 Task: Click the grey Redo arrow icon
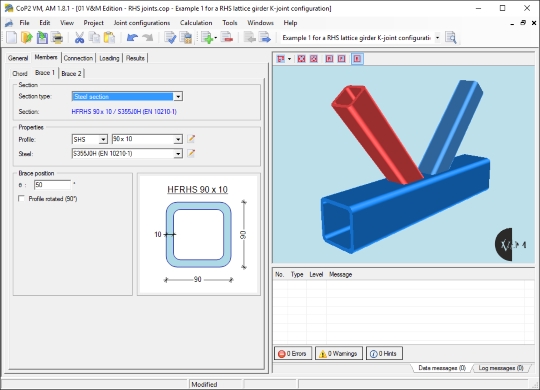tap(148, 38)
